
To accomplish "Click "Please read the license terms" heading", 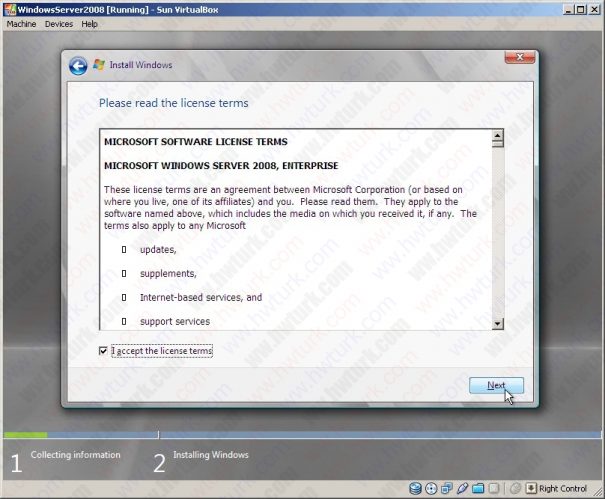I will point(174,103).
